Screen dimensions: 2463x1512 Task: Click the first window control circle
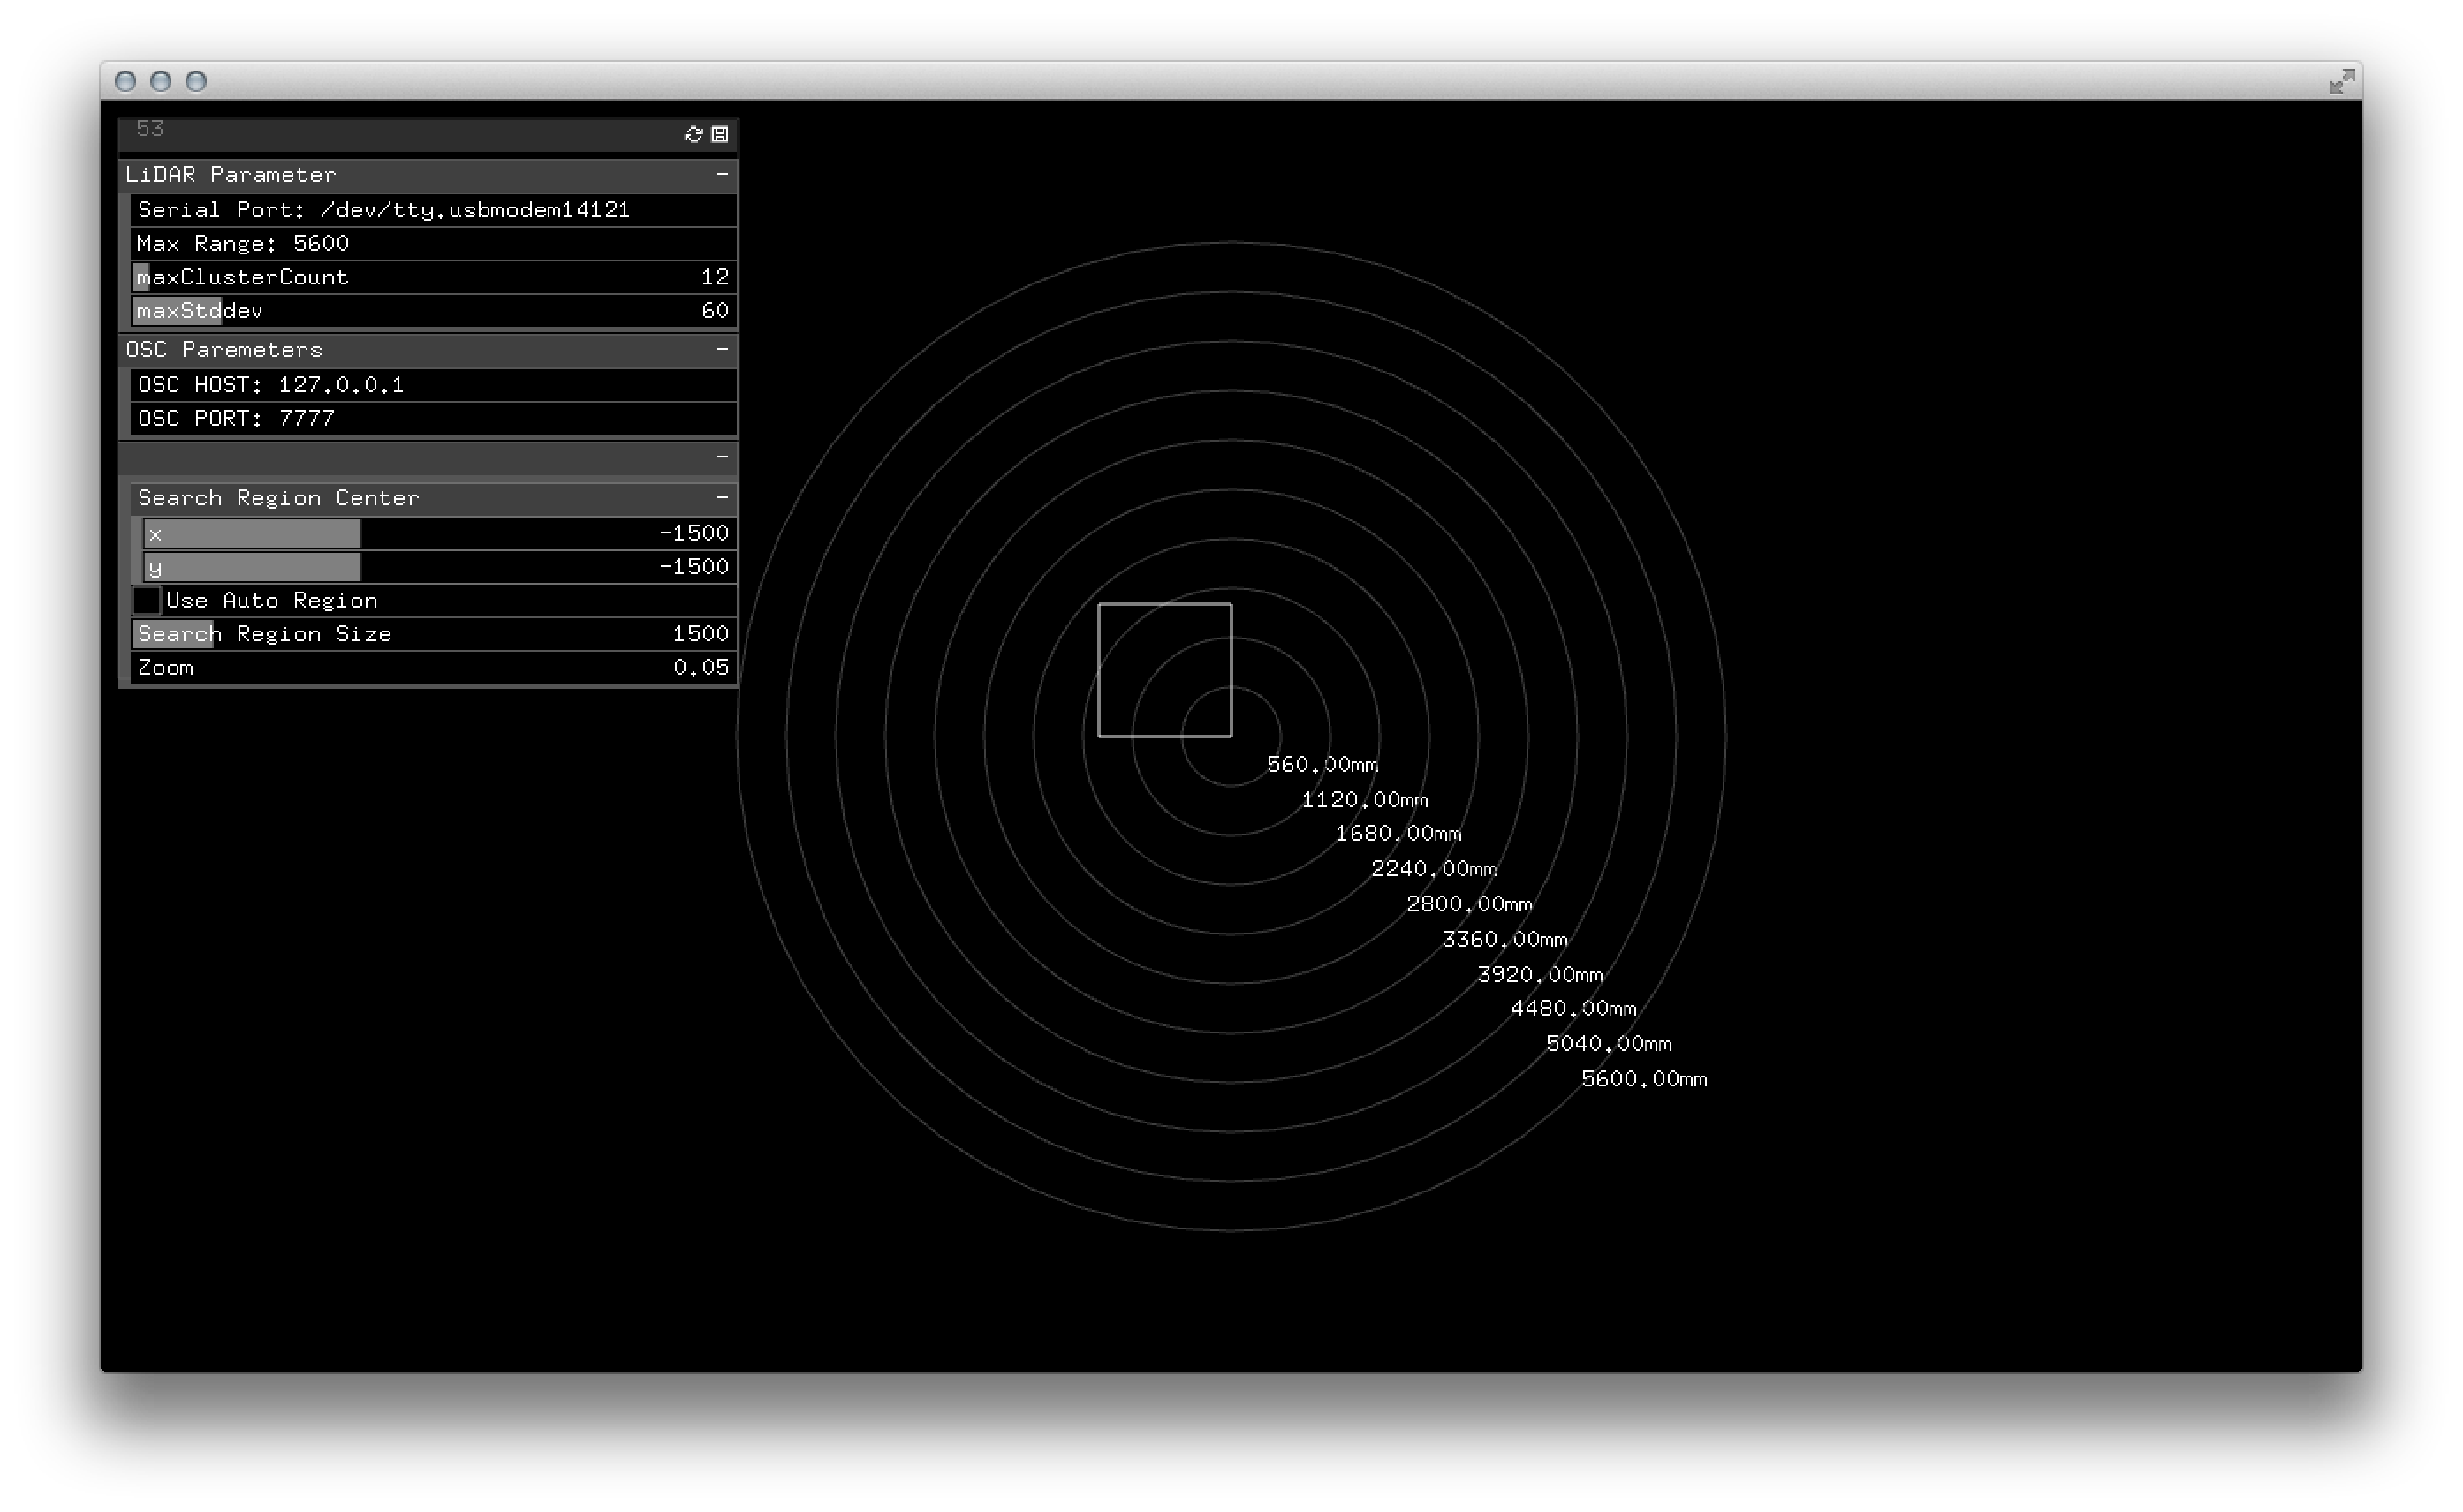coord(126,82)
